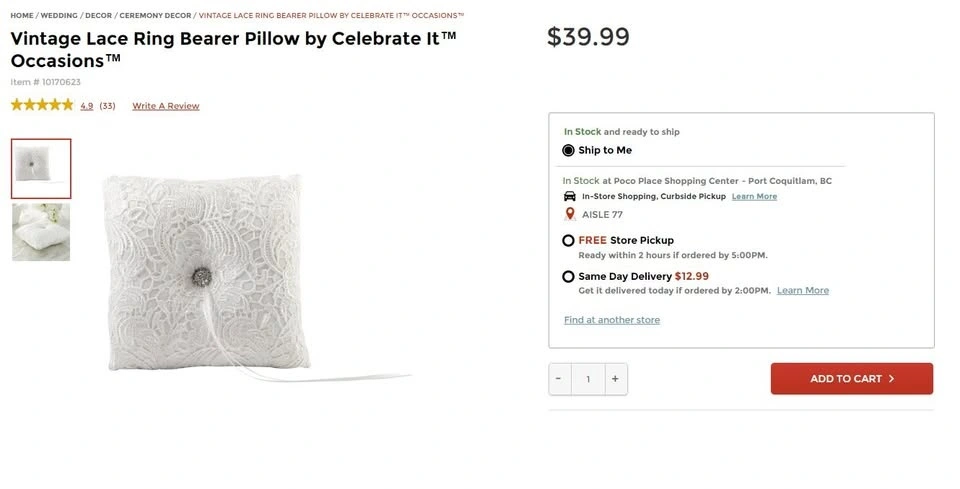Select the first pillow thumbnail
Screen dimensions: 960x489
coord(41,168)
